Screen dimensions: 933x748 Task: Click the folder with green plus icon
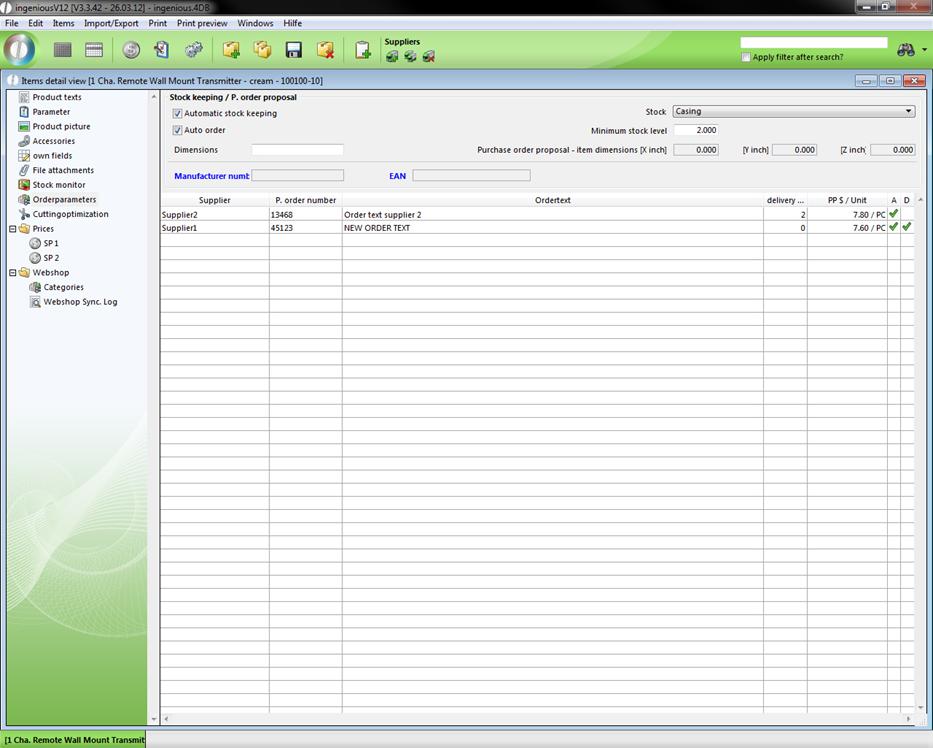point(231,50)
